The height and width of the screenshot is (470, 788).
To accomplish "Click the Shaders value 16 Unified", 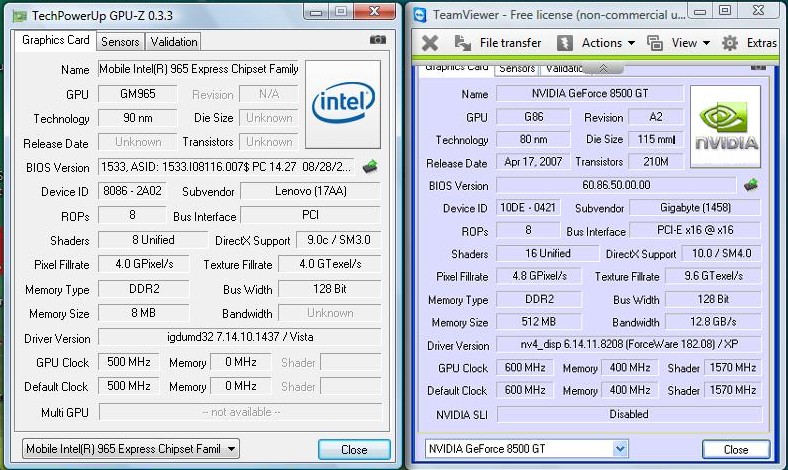I will point(548,253).
